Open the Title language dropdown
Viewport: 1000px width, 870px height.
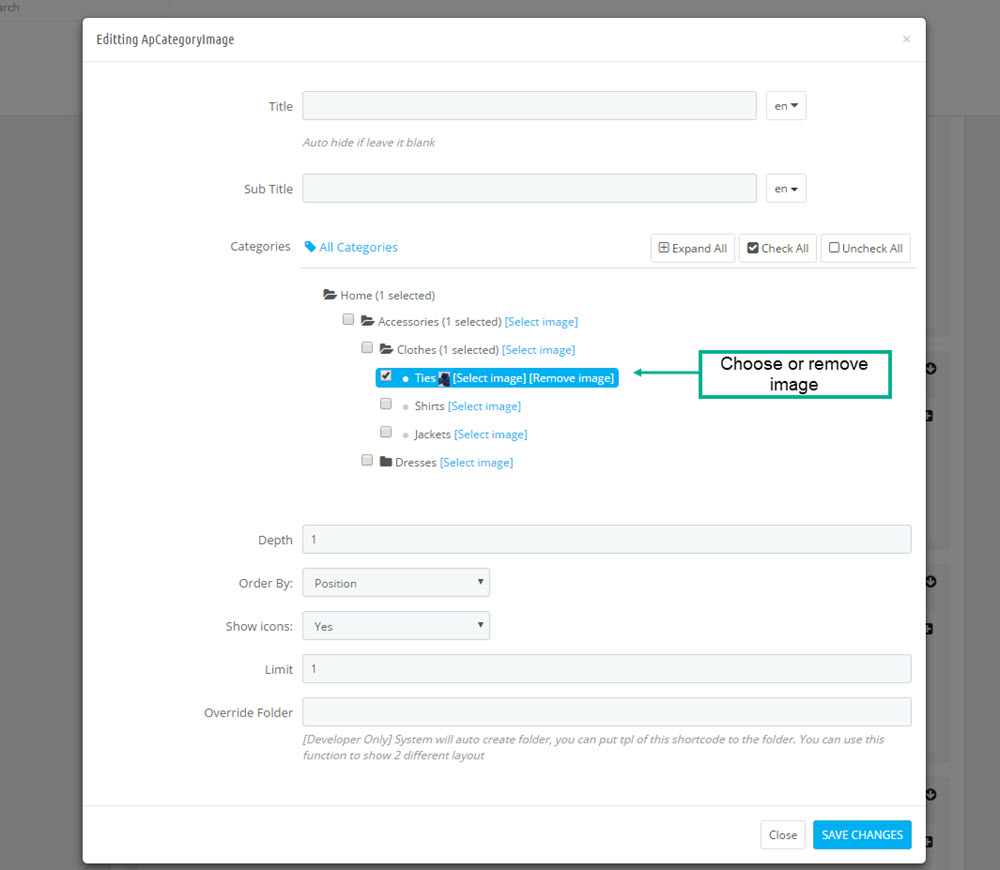point(786,106)
